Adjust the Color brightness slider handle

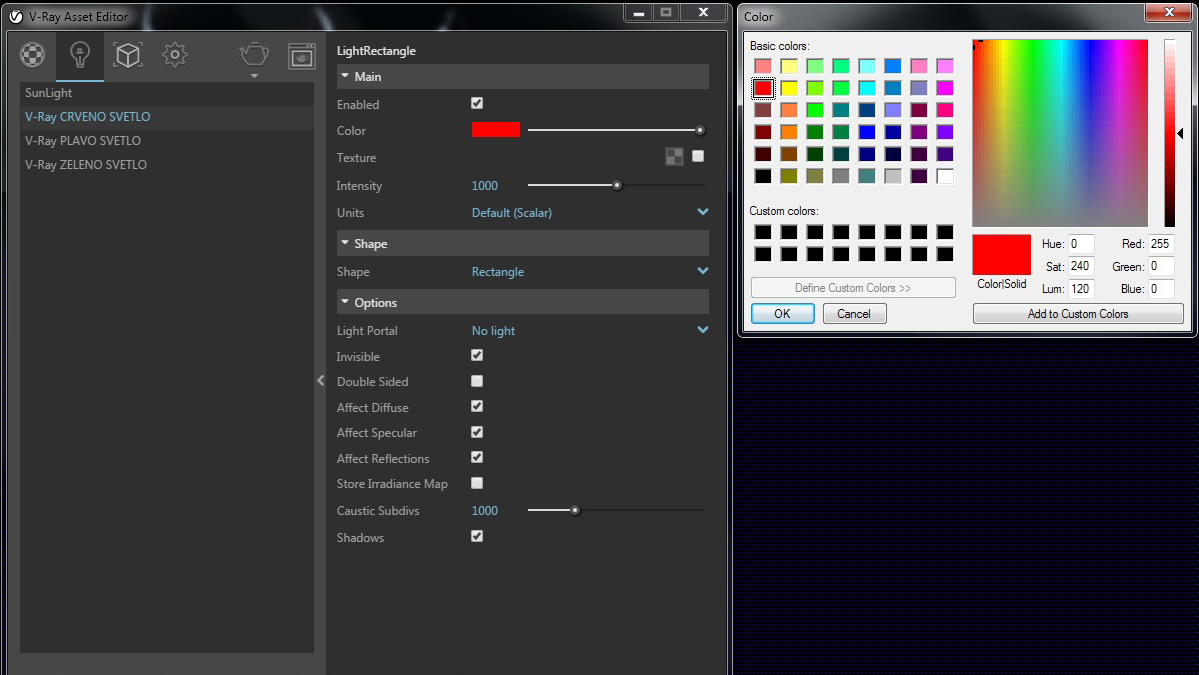coord(700,131)
